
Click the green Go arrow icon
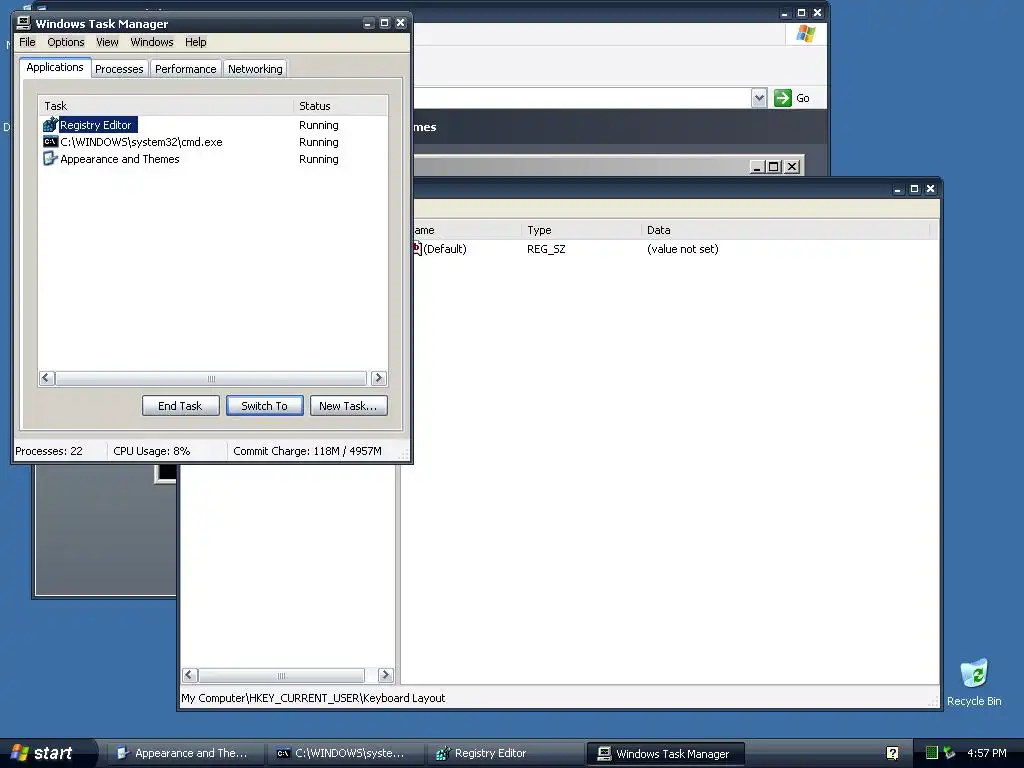pyautogui.click(x=782, y=98)
